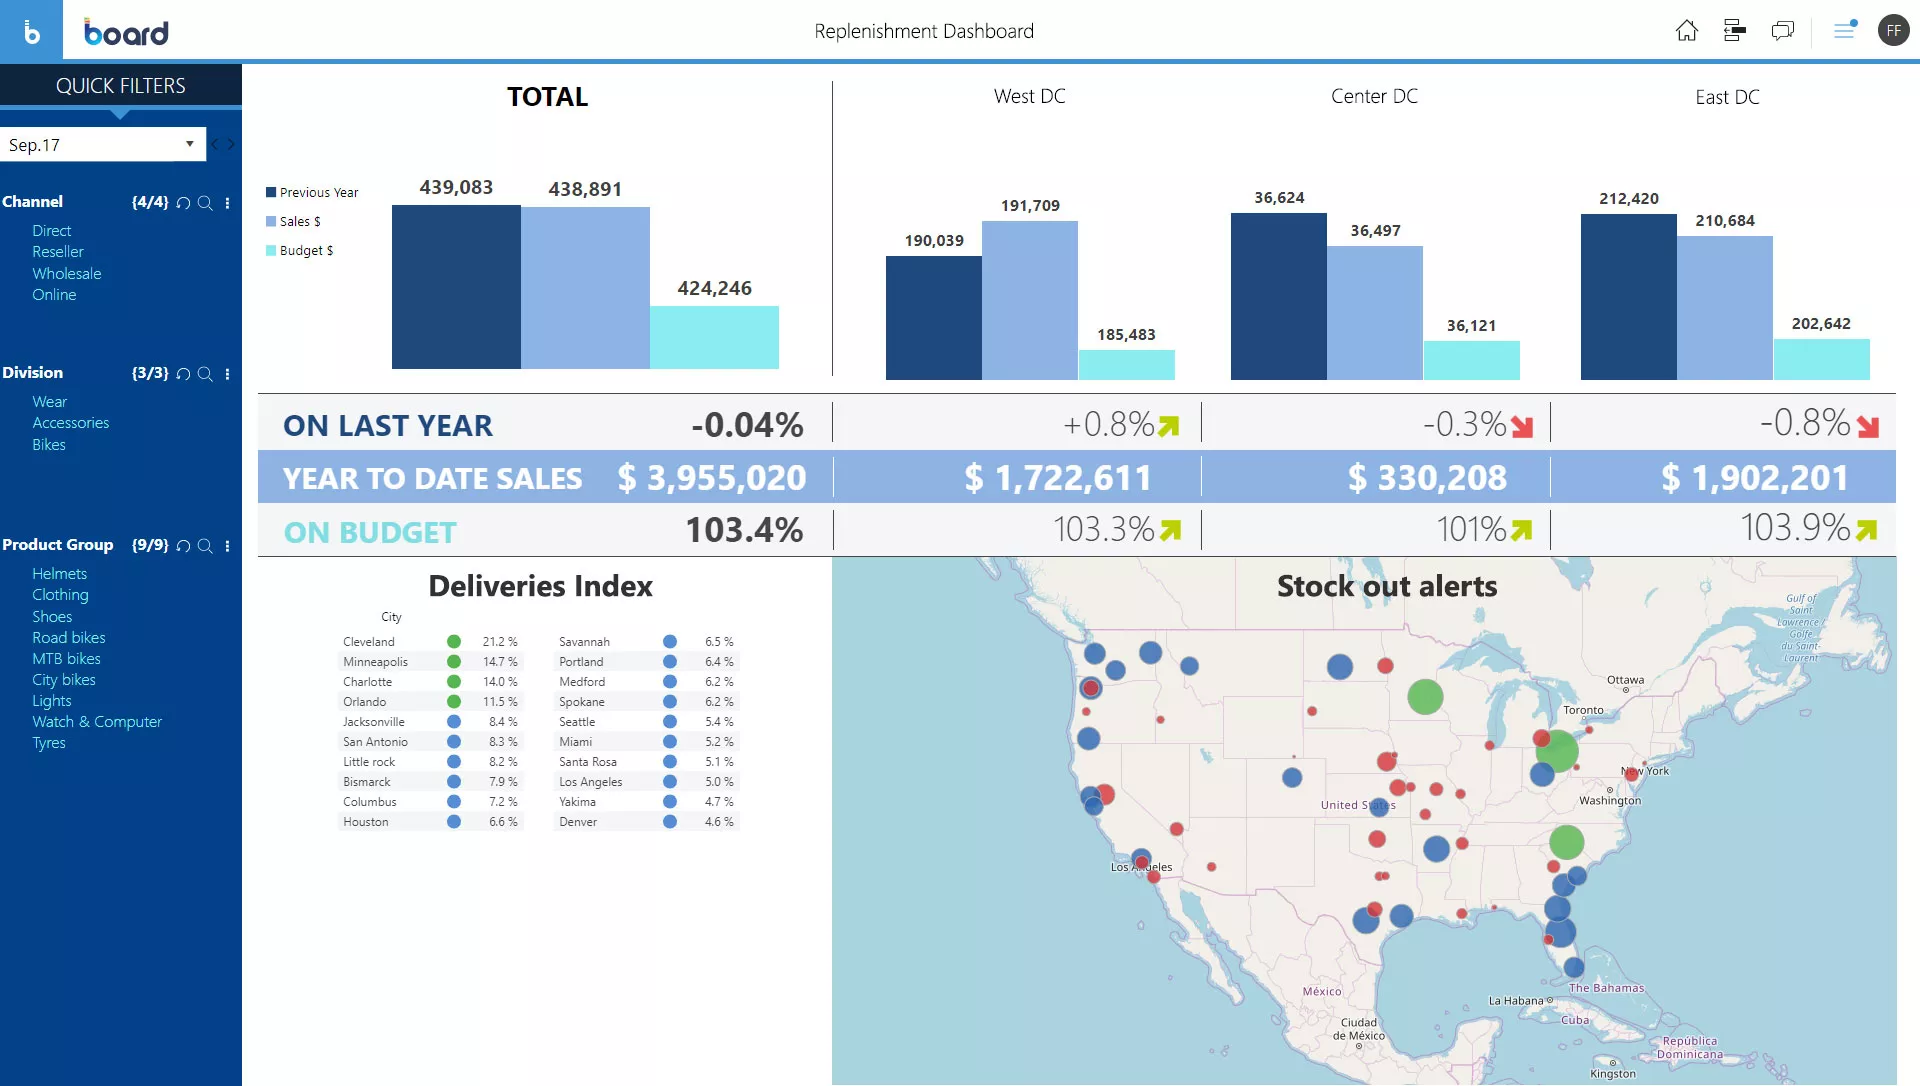Open the Sep.17 date dropdown filter

pyautogui.click(x=190, y=145)
